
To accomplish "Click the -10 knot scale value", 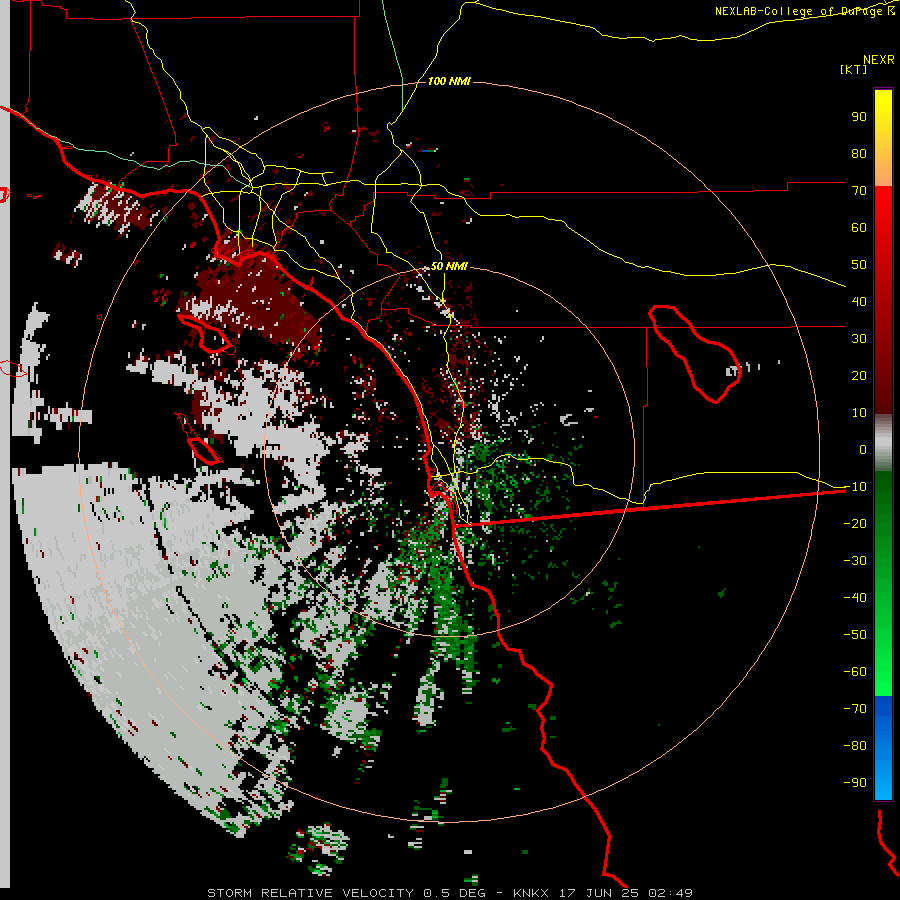I will point(855,487).
